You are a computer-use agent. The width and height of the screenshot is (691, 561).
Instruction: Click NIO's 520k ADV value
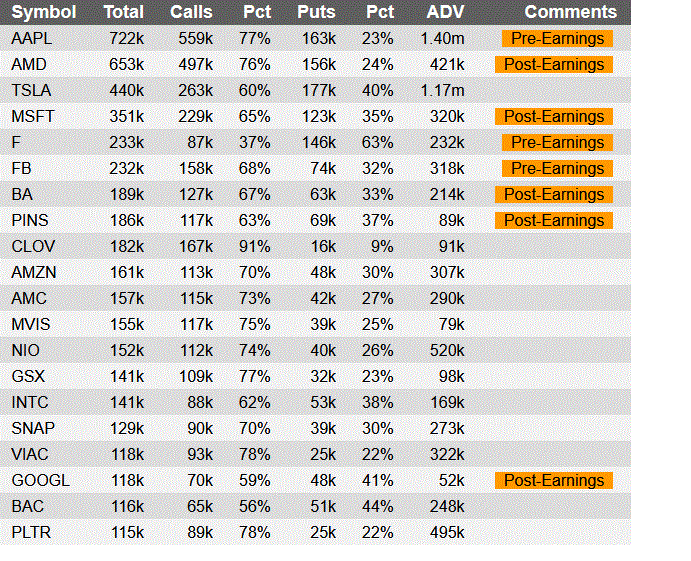tap(447, 350)
